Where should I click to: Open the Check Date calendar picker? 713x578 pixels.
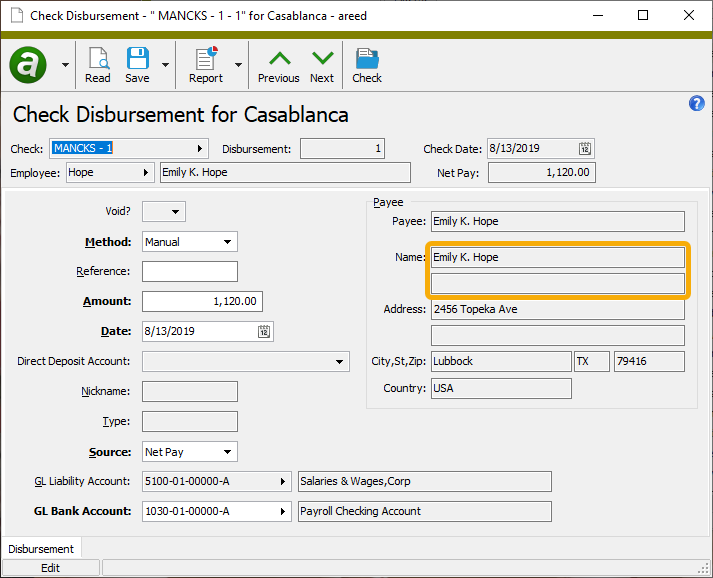584,149
